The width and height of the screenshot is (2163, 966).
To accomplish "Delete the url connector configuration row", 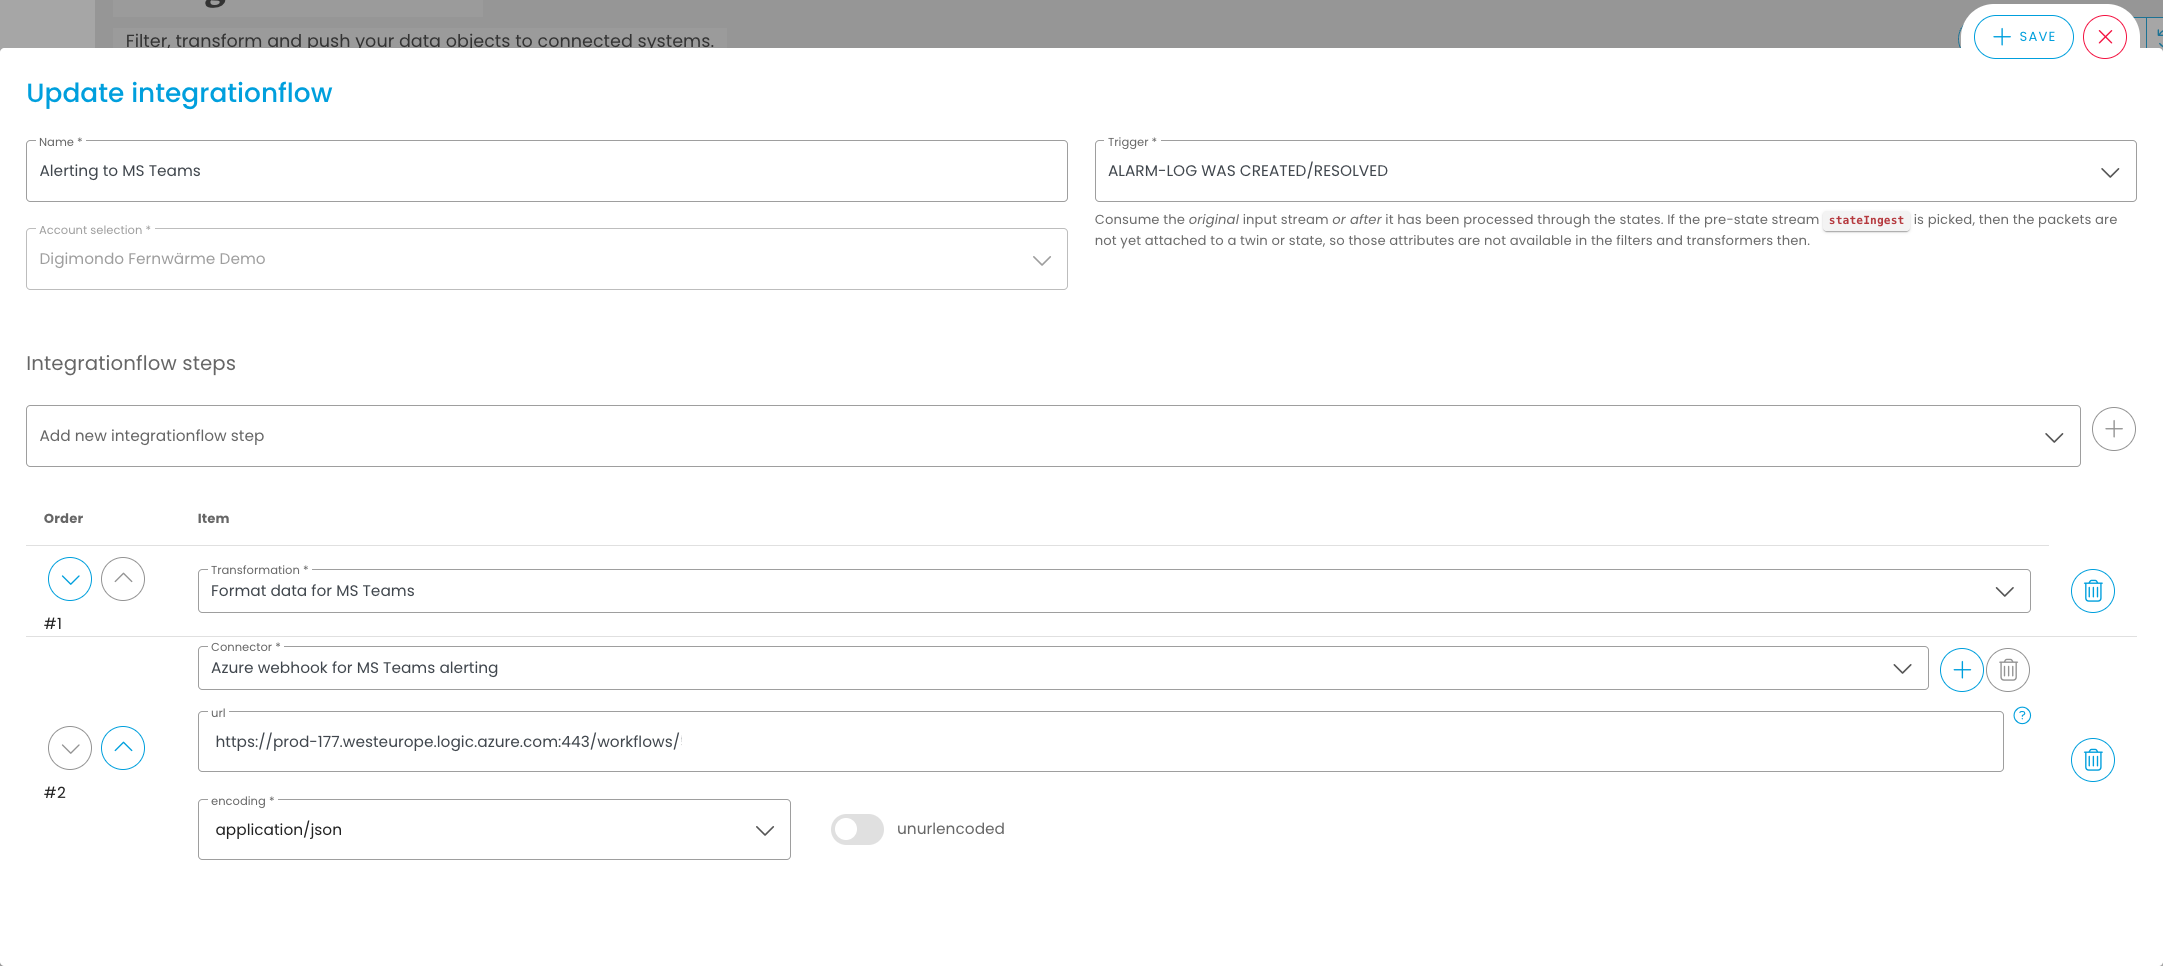I will [2093, 760].
